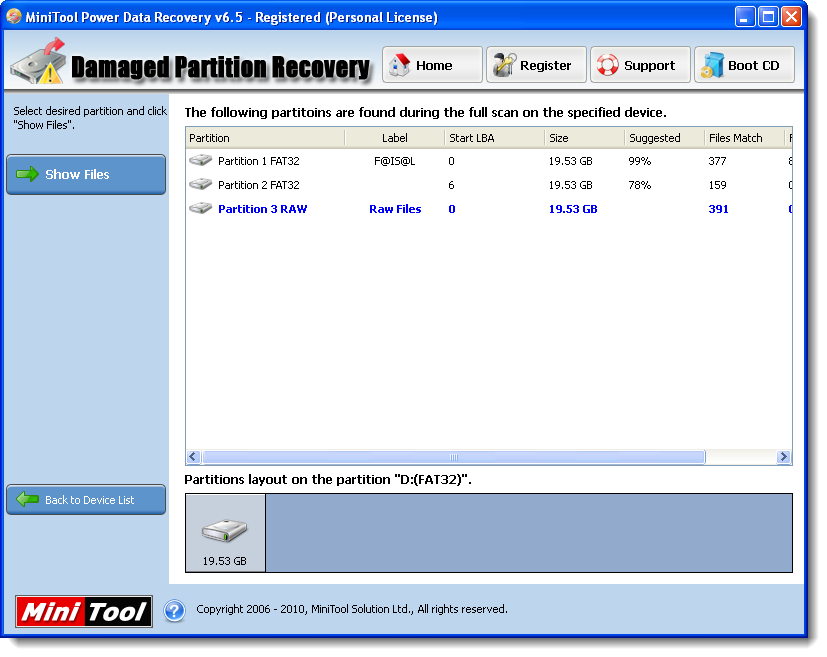Click the drive icon for Partition 2 FAT32
Screen dimensions: 827x657
point(200,185)
